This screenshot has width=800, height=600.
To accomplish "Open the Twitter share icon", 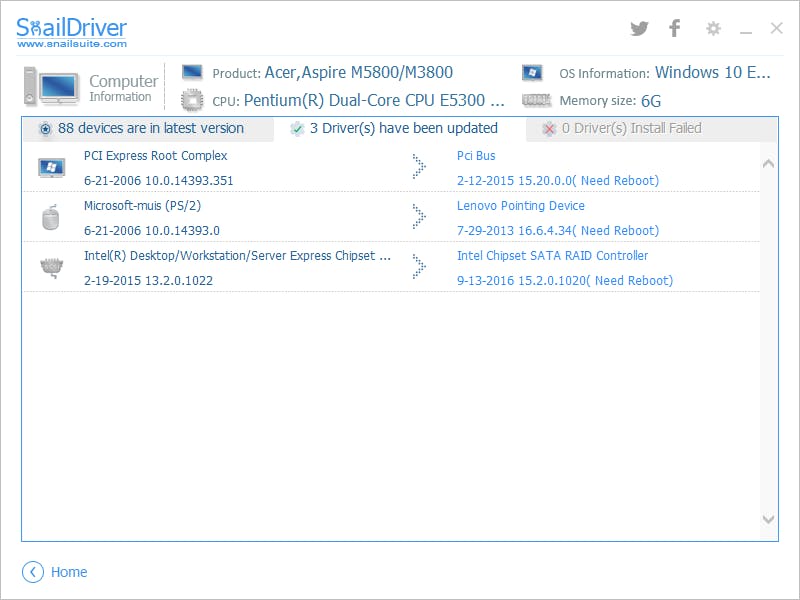I will (x=639, y=28).
